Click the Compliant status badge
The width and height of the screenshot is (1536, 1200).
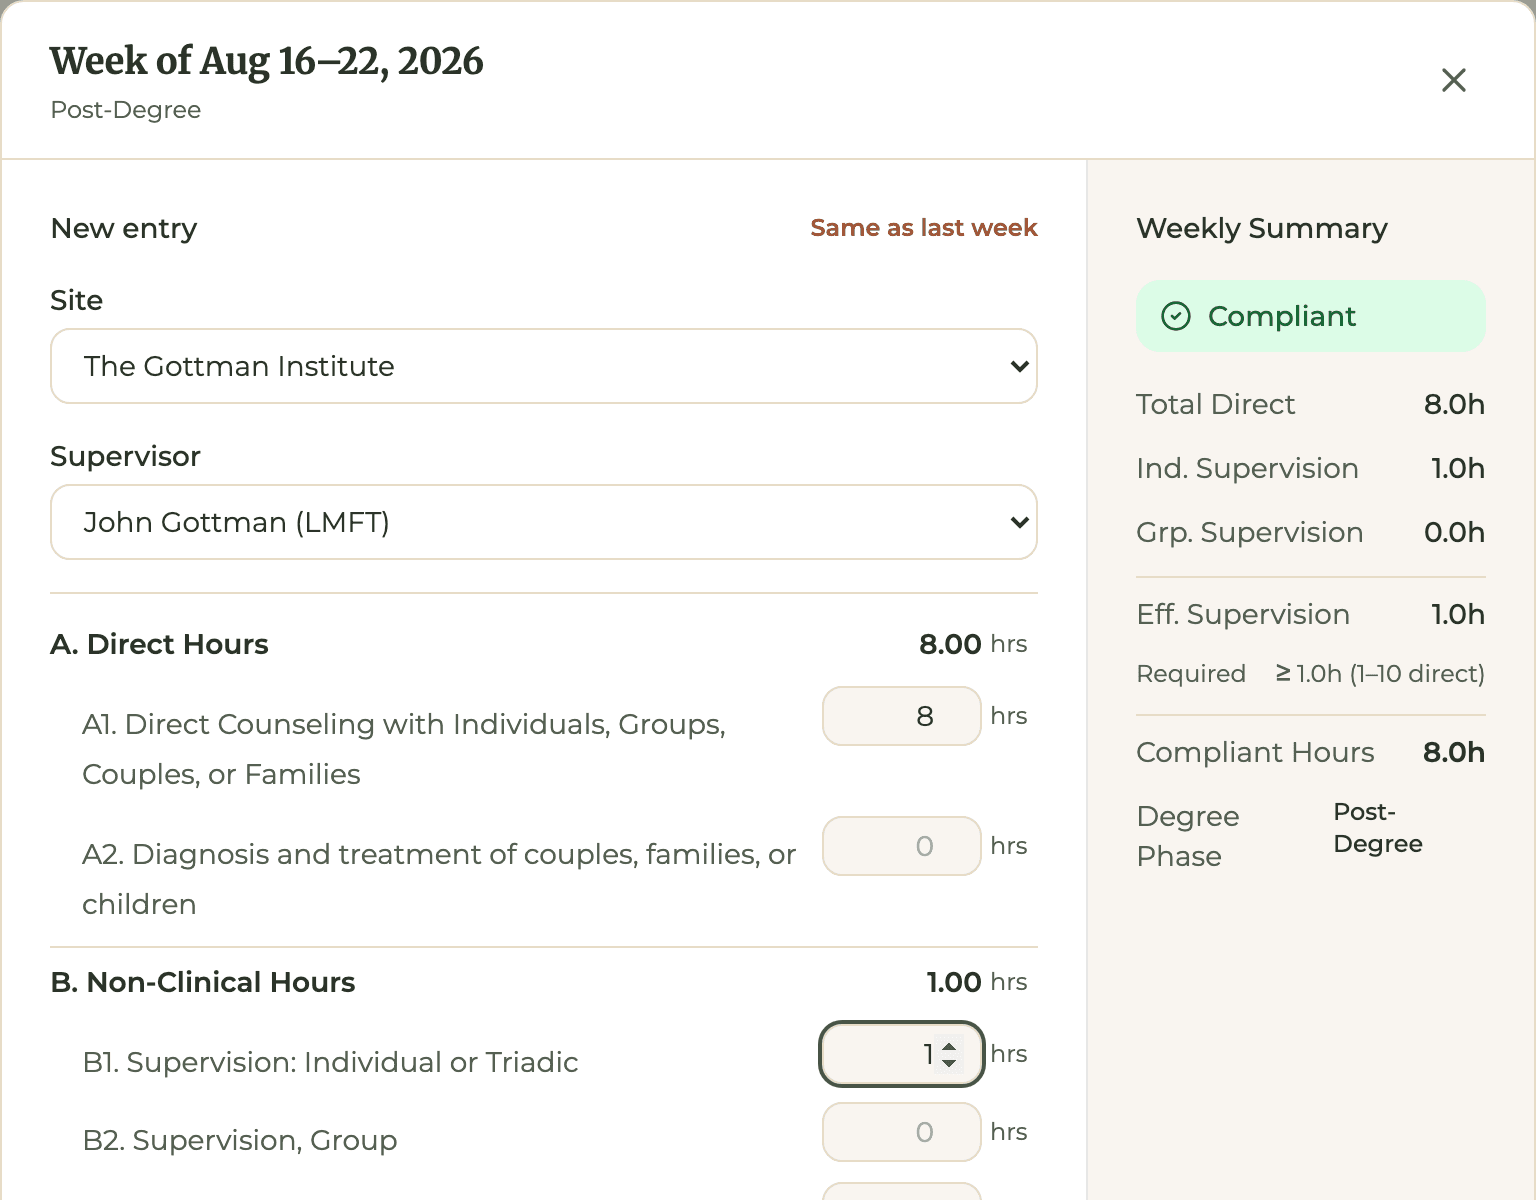click(1310, 316)
